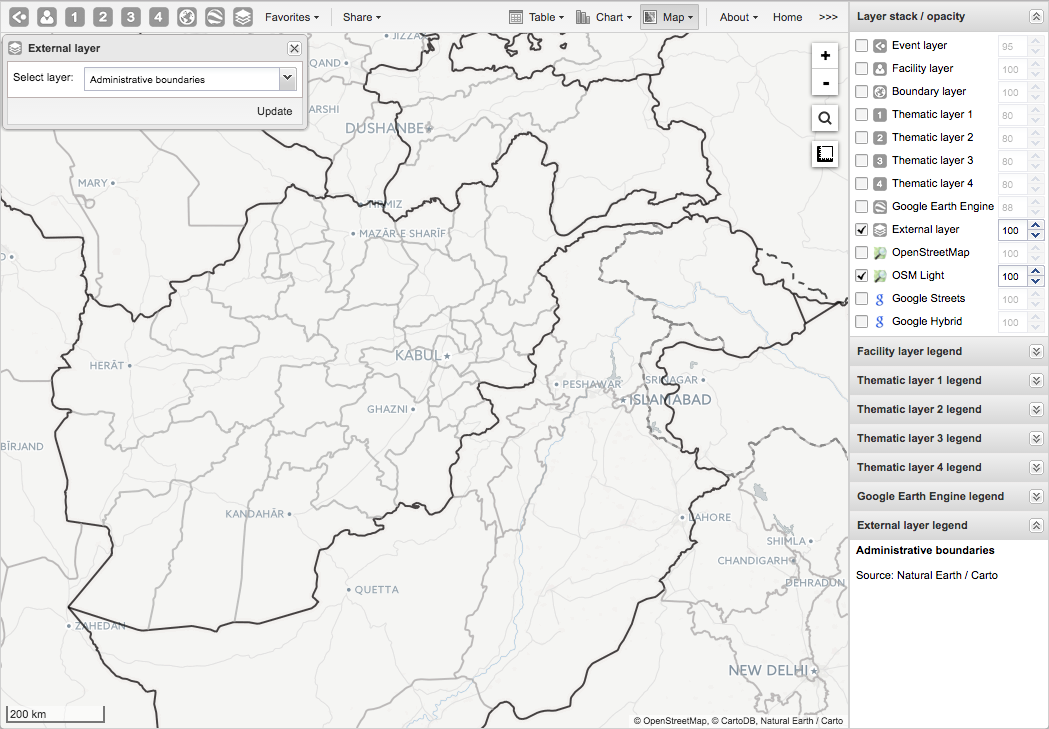Click the zoom to search magnifier icon
1049x729 pixels.
(x=824, y=118)
